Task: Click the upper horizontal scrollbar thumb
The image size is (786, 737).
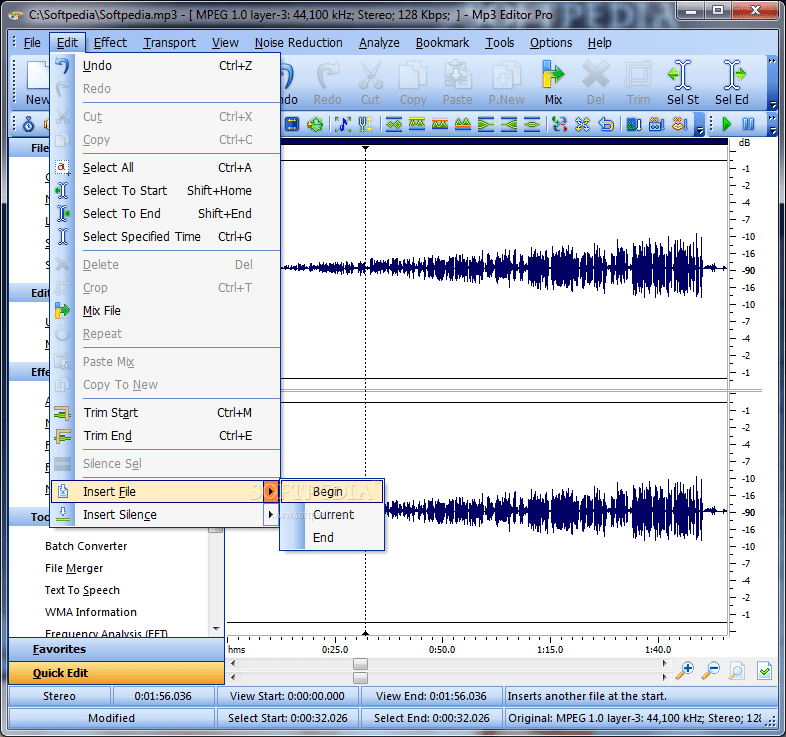Action: (360, 664)
